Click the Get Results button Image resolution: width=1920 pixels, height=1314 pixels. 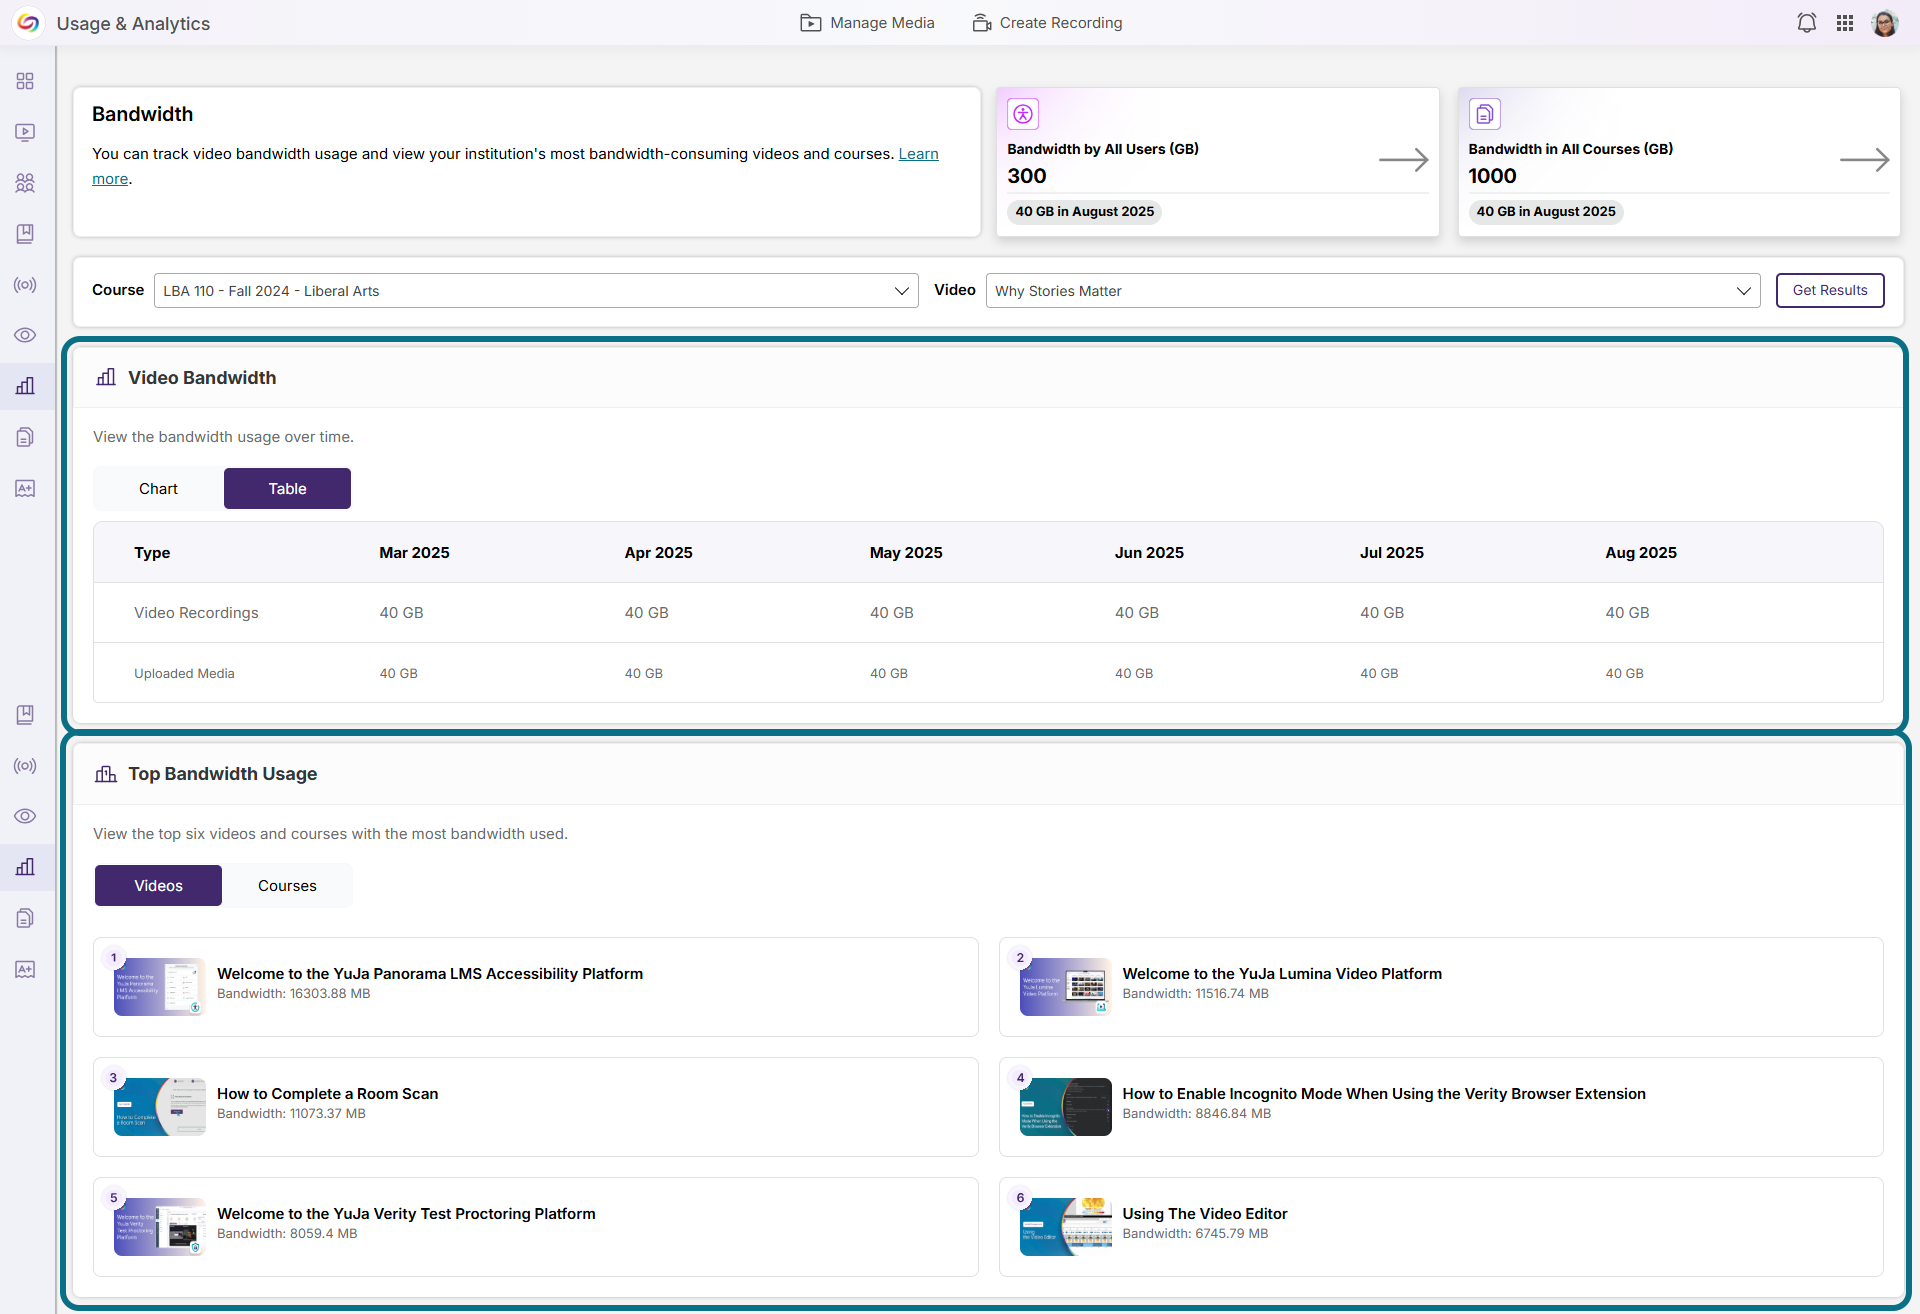coord(1830,291)
